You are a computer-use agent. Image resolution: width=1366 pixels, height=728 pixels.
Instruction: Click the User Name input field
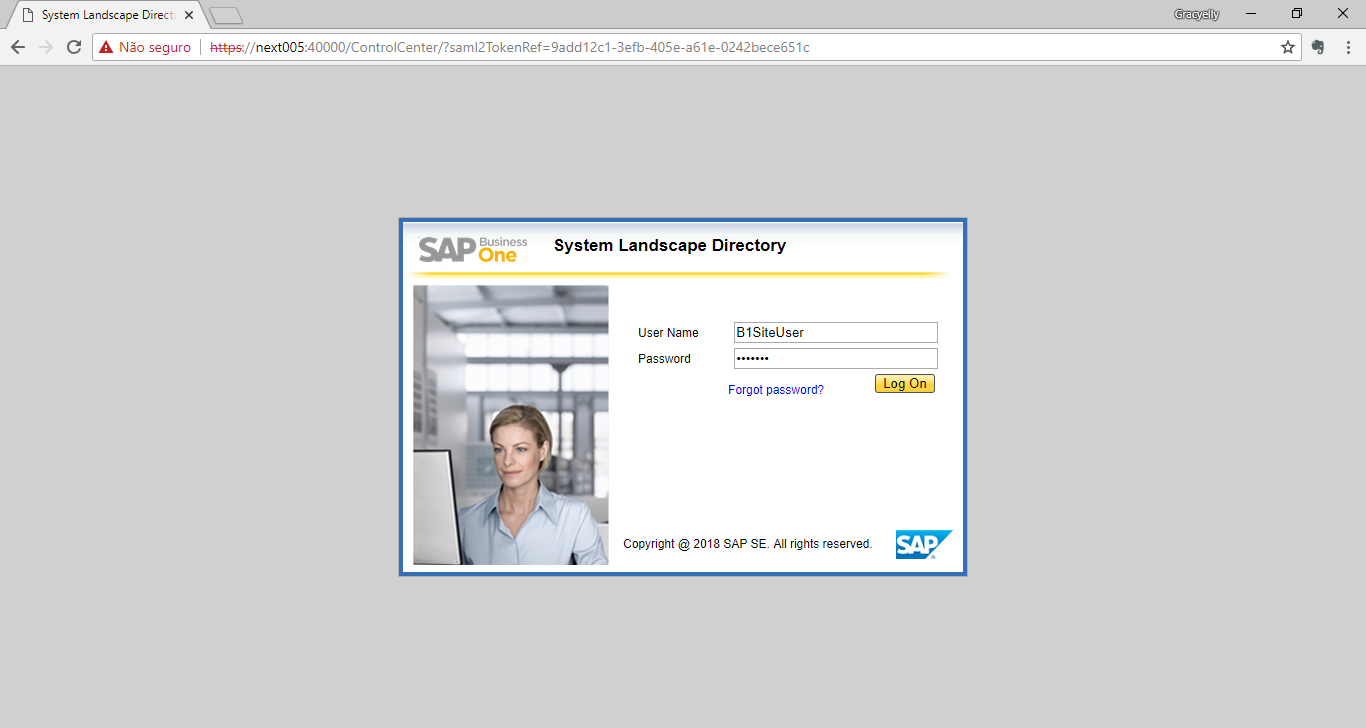(836, 332)
